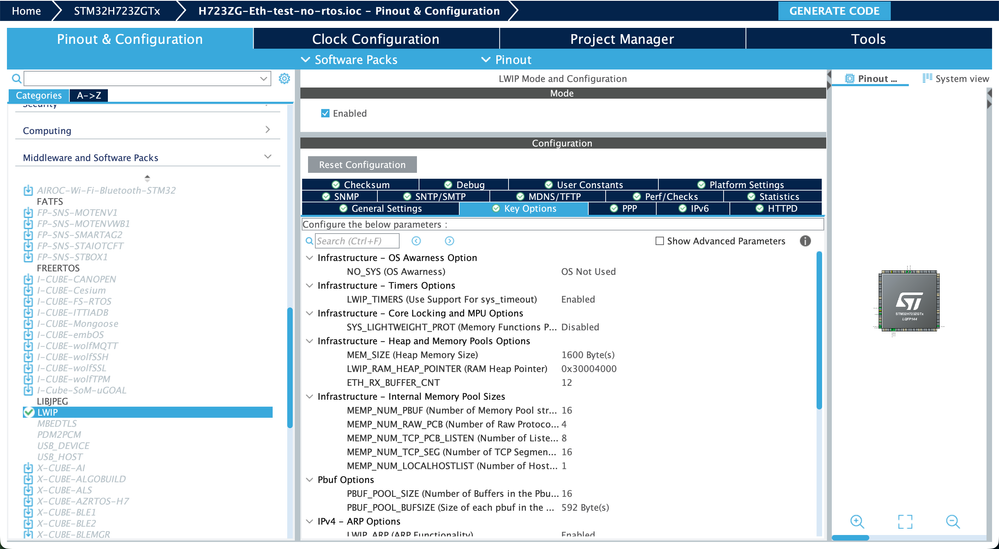This screenshot has height=549, width=999.
Task: Click the GENERATE CODE button
Action: click(x=834, y=11)
